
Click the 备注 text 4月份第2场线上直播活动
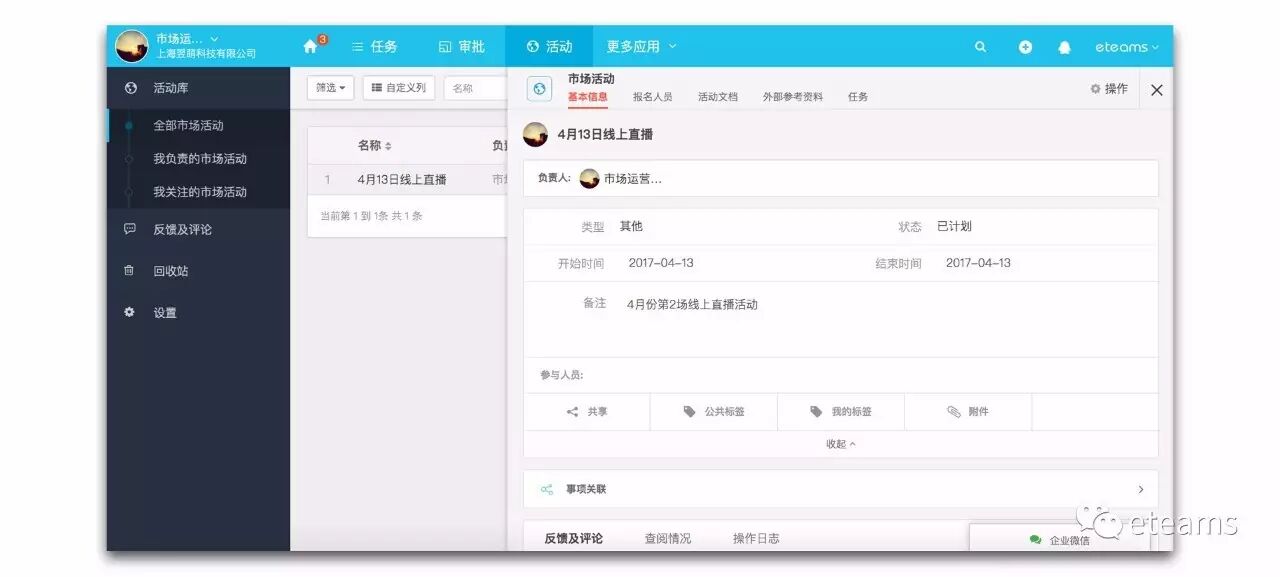click(x=692, y=304)
